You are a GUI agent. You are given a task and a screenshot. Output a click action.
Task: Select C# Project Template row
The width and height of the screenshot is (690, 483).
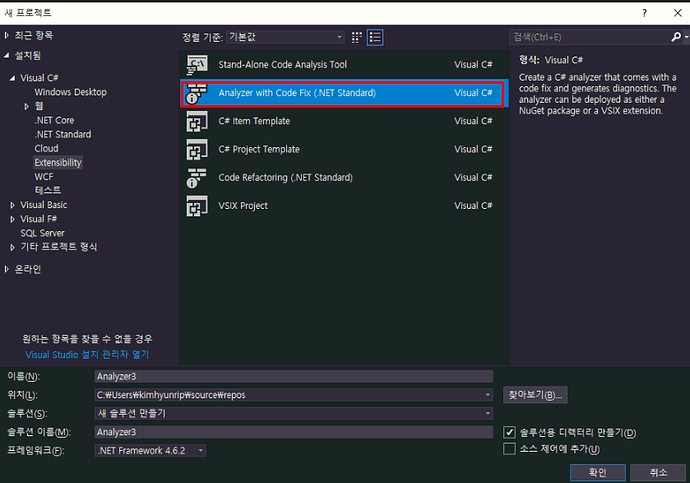point(344,150)
